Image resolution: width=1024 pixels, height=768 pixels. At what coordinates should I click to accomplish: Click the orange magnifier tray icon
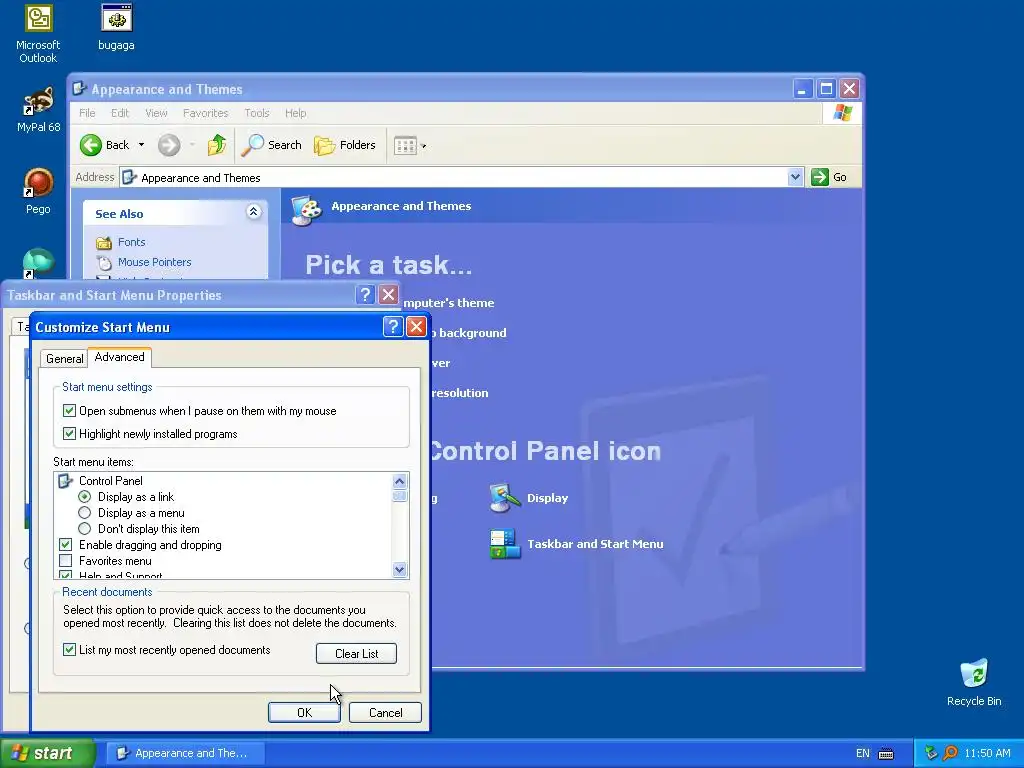[x=950, y=754]
